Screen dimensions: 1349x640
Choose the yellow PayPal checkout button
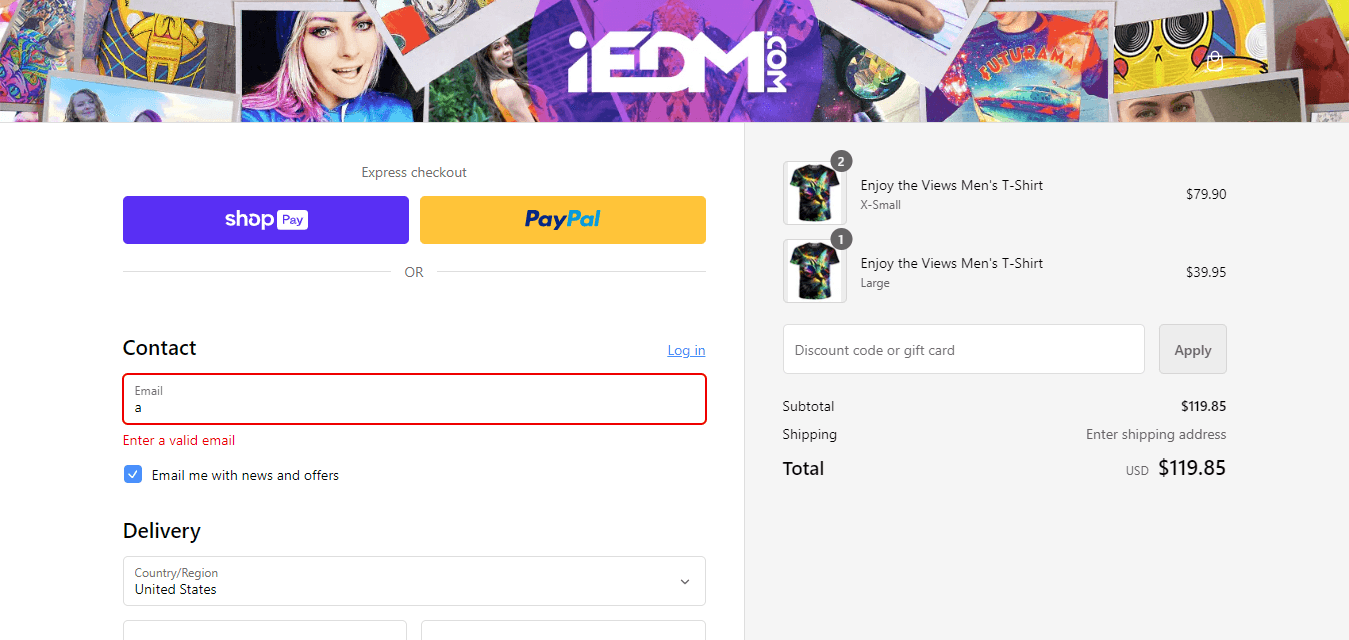click(563, 220)
